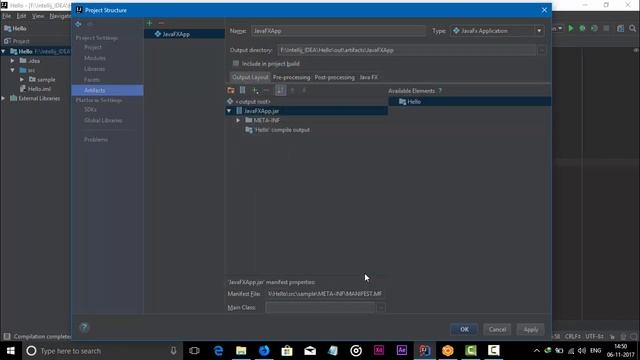
Task: Click the Available Elements help question mark
Action: [x=440, y=91]
